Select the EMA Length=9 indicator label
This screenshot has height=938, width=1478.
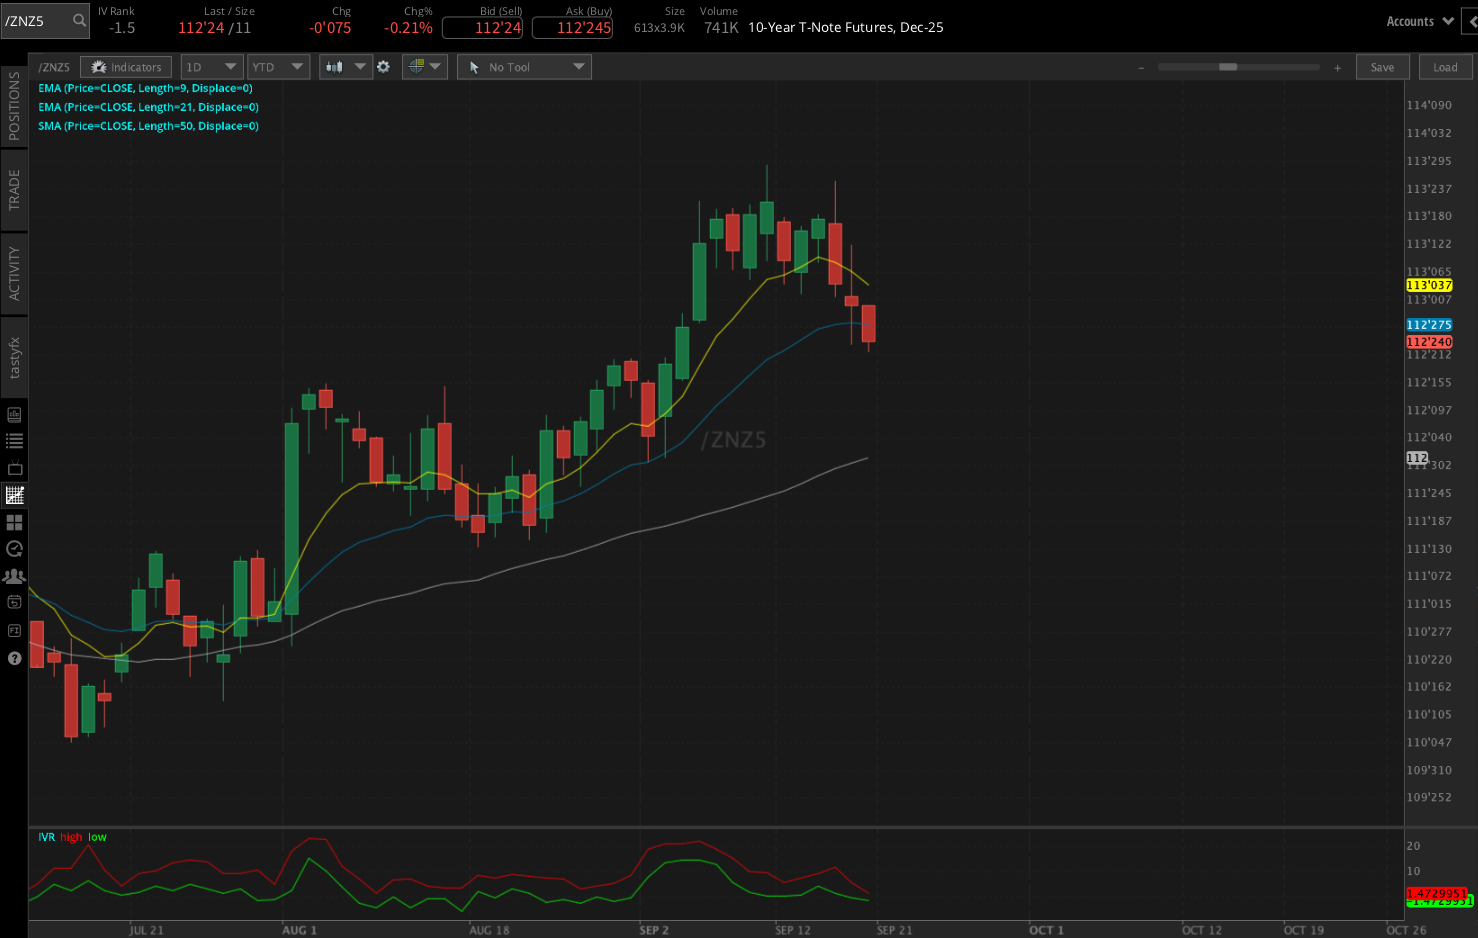tap(145, 88)
